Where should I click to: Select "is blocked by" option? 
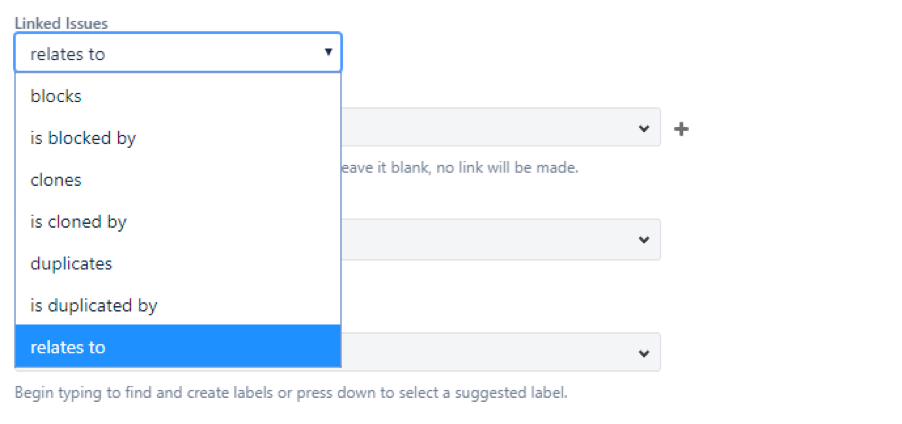click(x=178, y=138)
